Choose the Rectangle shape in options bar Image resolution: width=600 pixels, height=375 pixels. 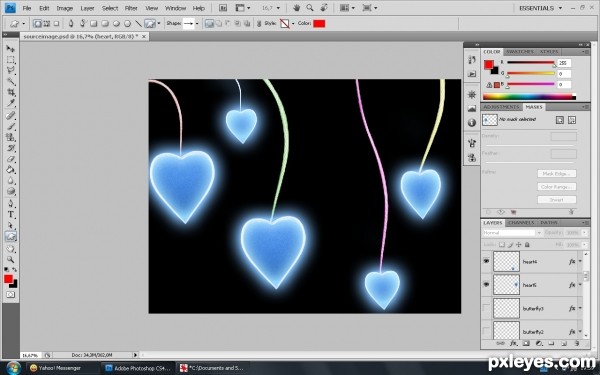[94, 24]
